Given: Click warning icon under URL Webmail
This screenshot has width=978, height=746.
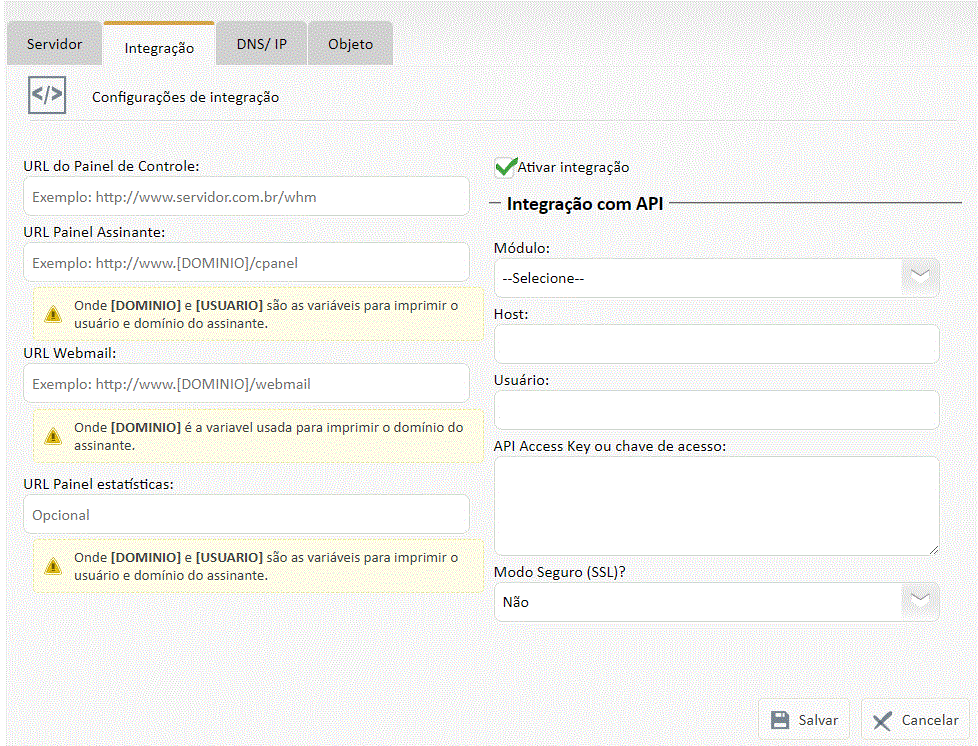Looking at the screenshot, I should (x=52, y=436).
